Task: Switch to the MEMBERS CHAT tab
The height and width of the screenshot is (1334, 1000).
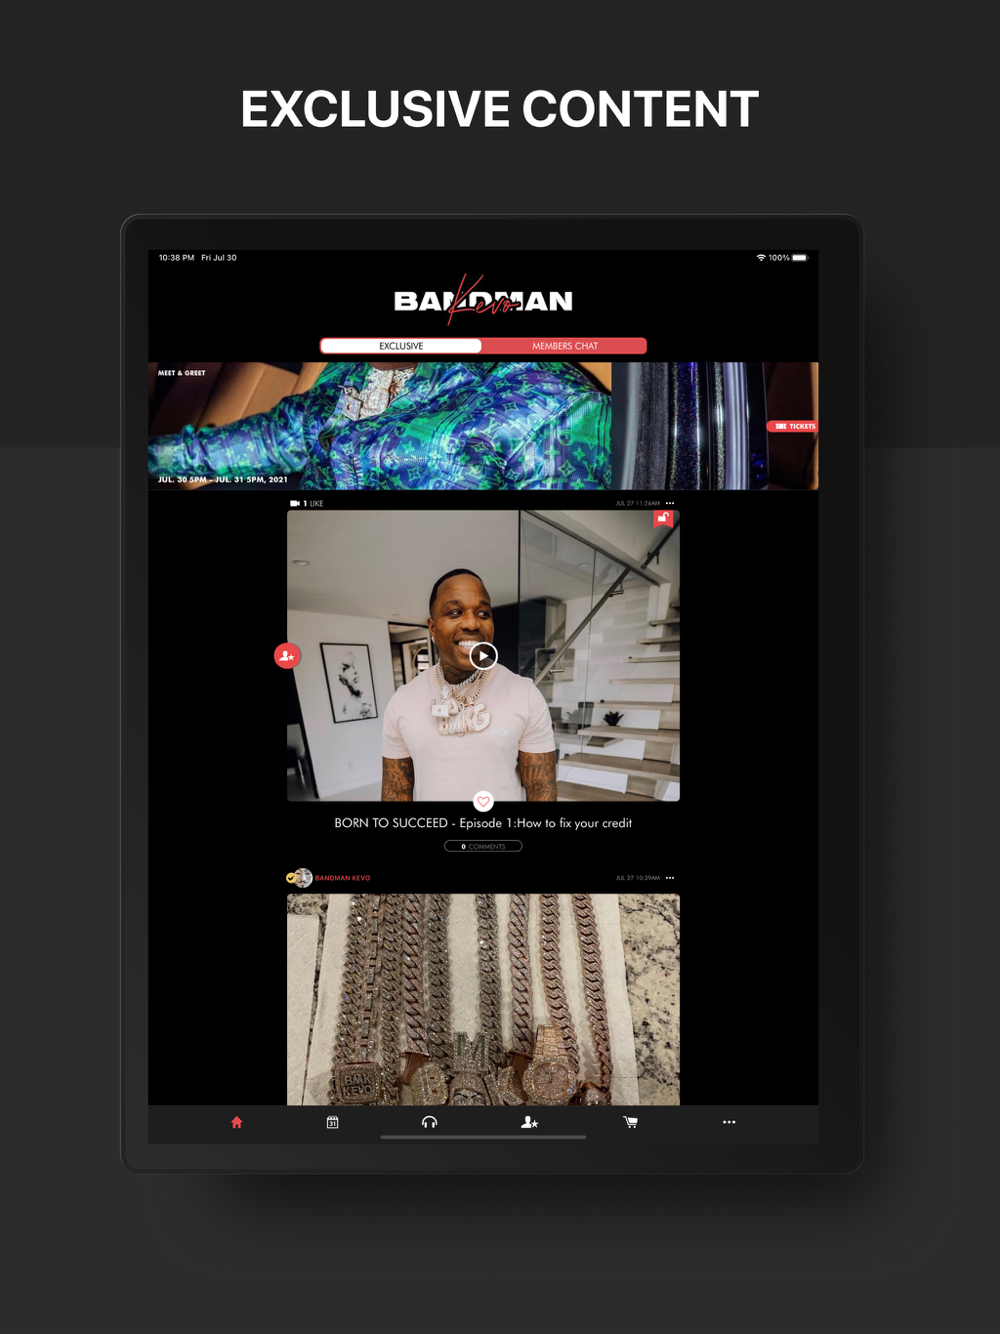Action: click(x=565, y=346)
